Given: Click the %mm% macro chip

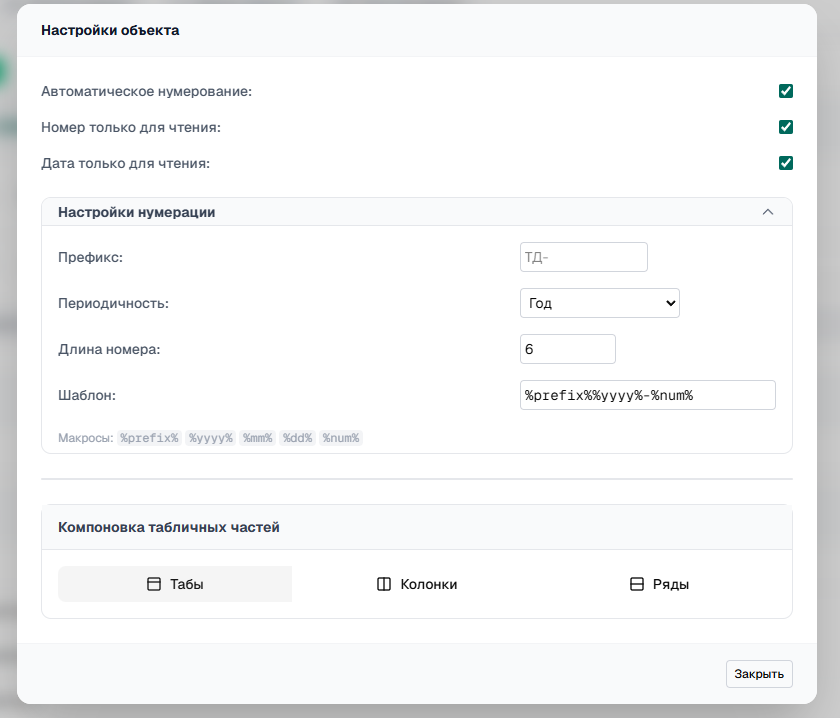Looking at the screenshot, I should pos(258,438).
